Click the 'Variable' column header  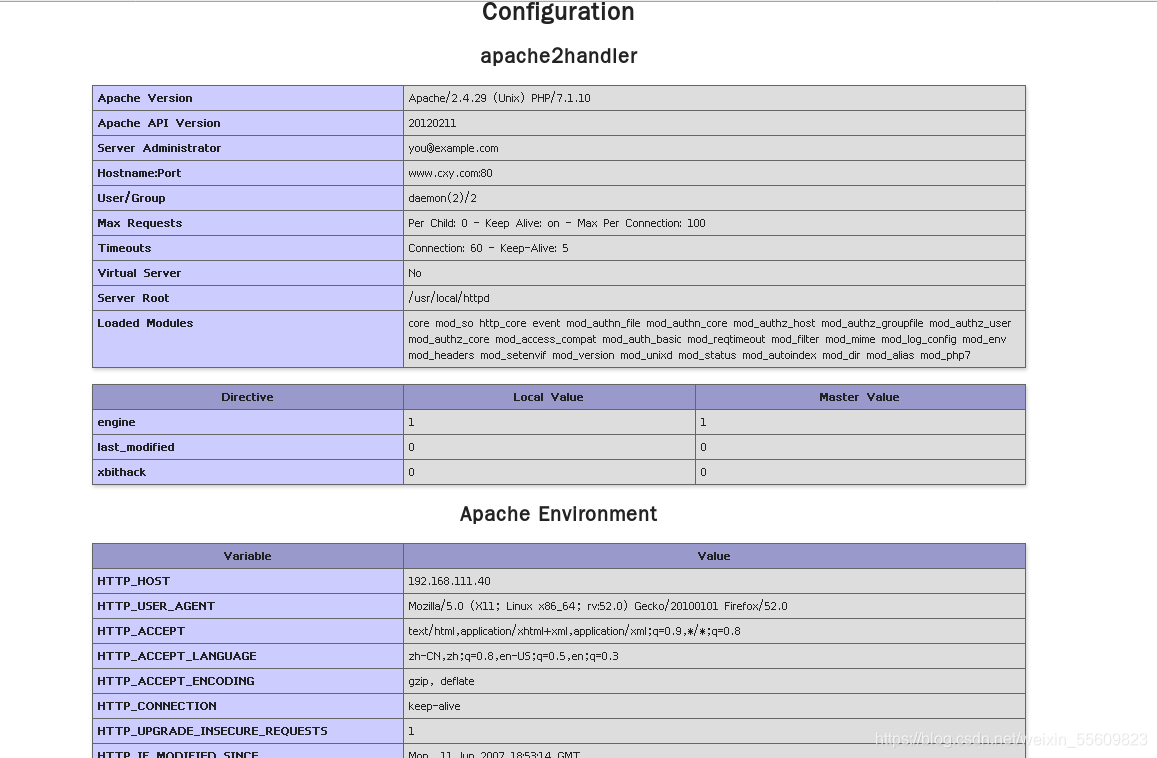pyautogui.click(x=247, y=557)
